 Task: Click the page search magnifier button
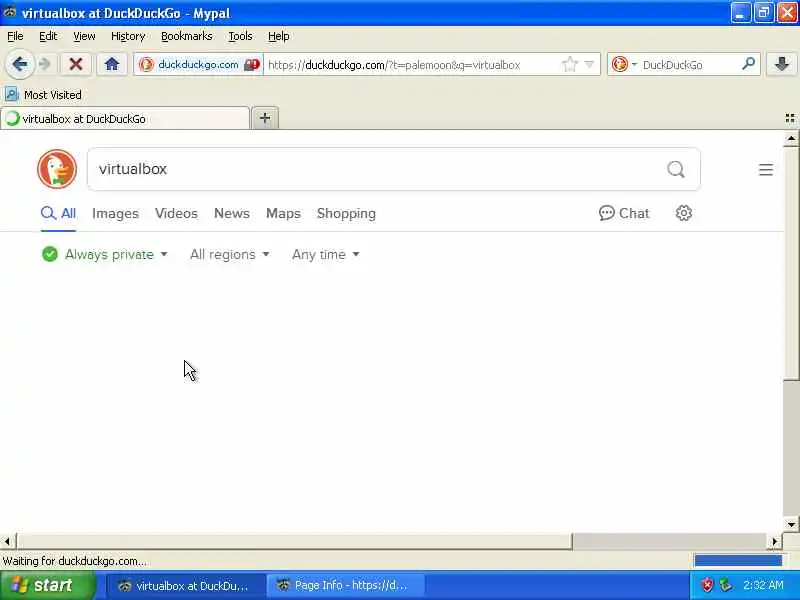click(x=676, y=169)
